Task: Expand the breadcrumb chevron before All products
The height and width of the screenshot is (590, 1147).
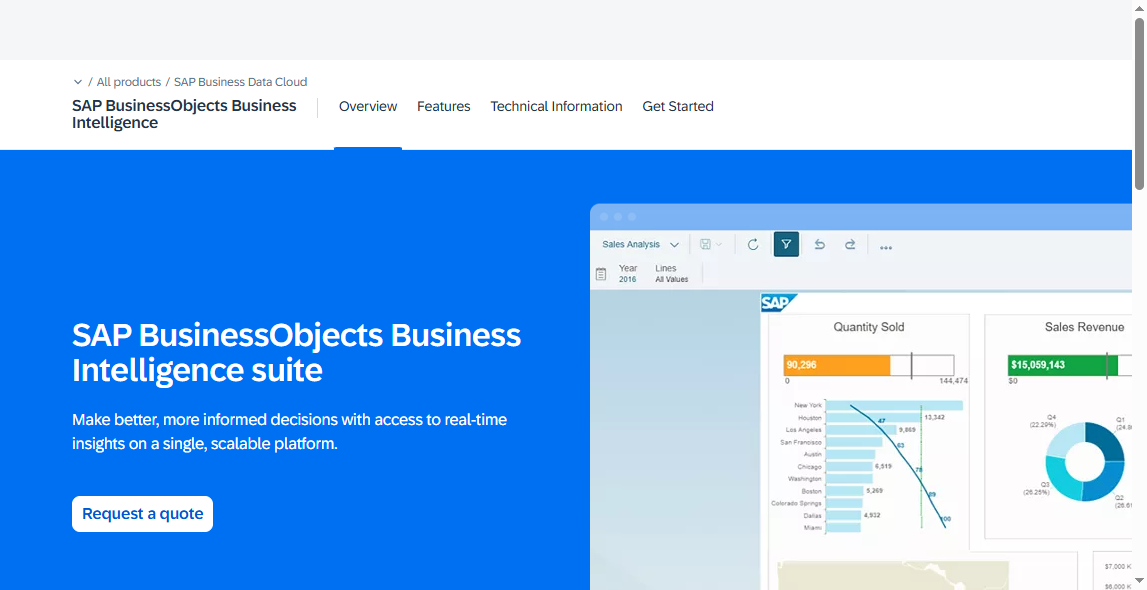Action: click(x=78, y=82)
